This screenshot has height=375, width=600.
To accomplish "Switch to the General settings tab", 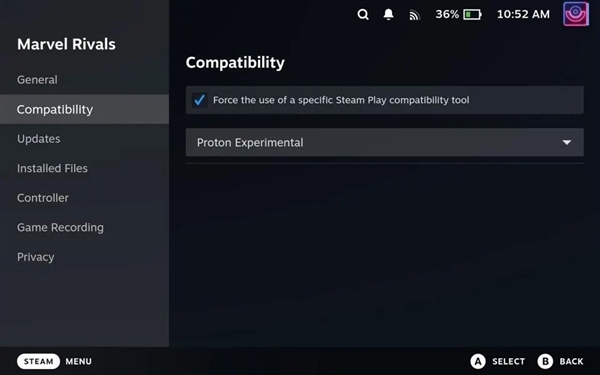I will (x=38, y=80).
